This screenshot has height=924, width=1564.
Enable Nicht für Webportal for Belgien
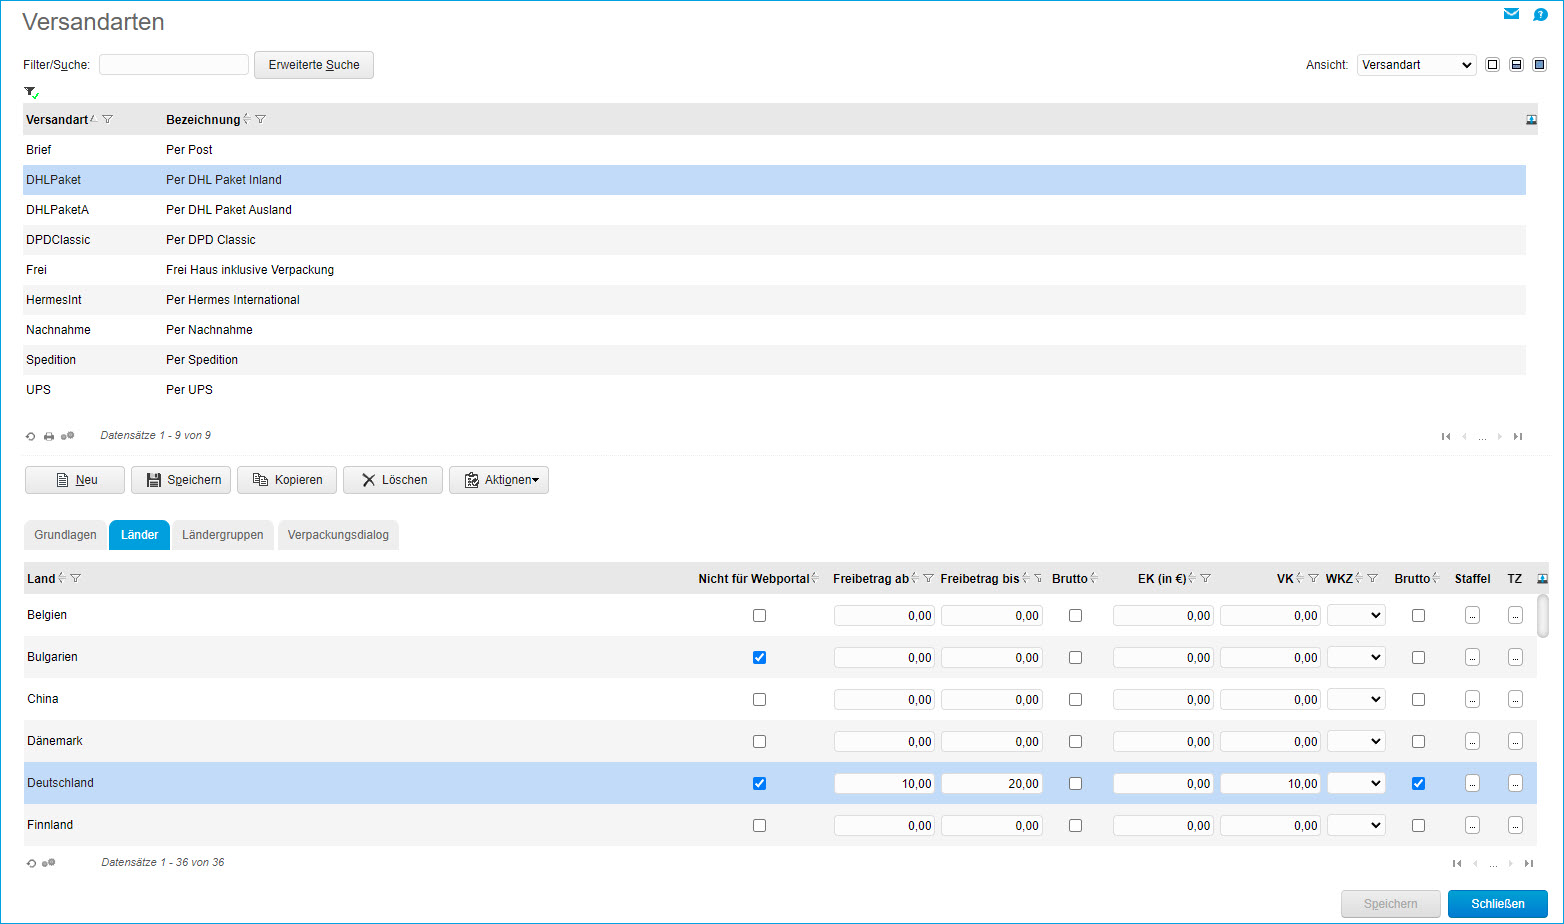point(759,615)
